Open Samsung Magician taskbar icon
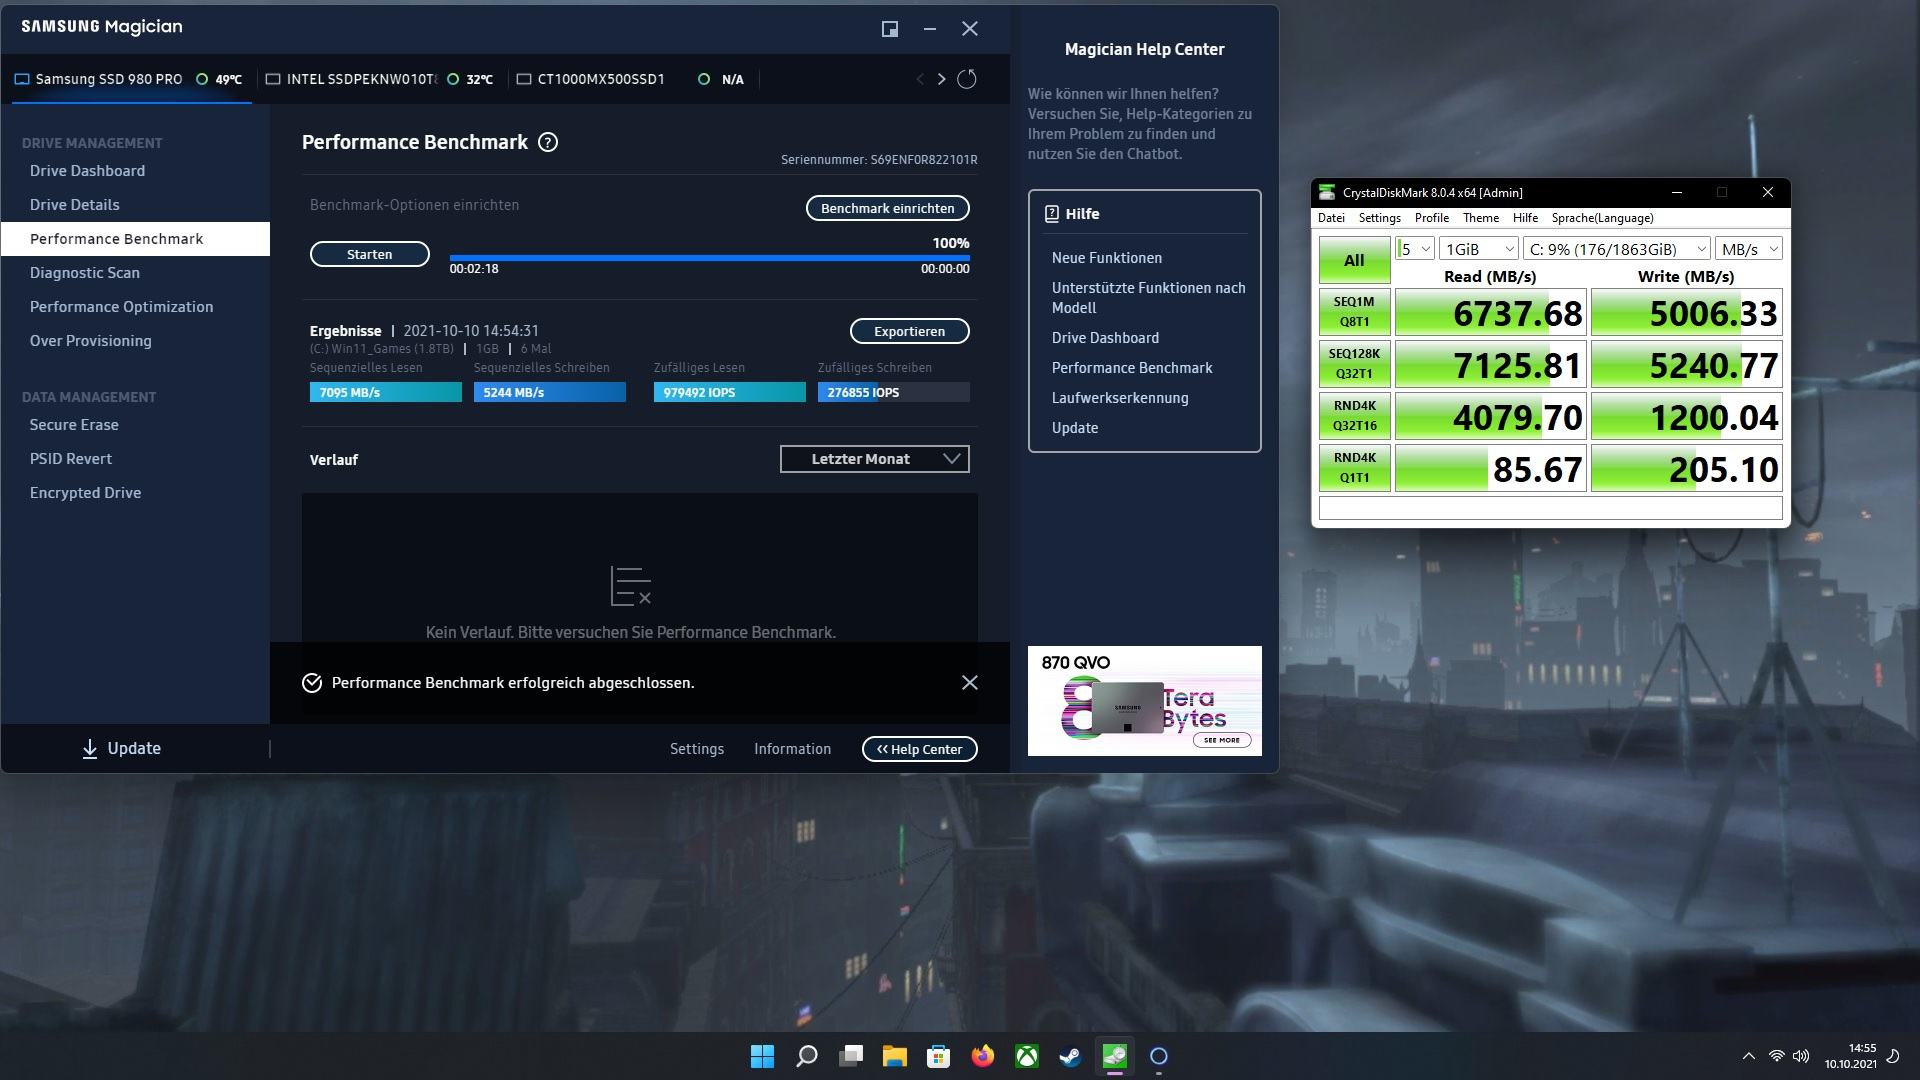 click(x=1159, y=1056)
